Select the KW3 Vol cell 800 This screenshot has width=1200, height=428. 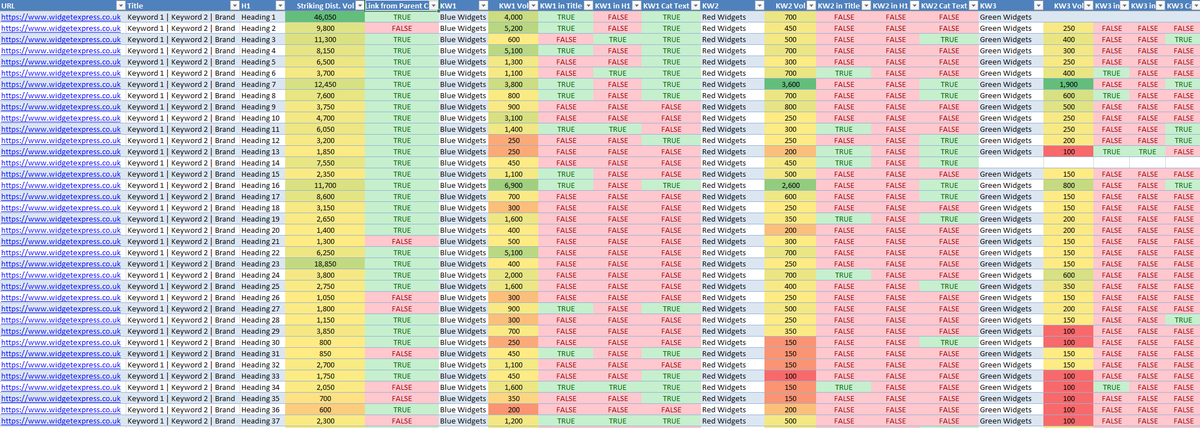tap(1069, 185)
